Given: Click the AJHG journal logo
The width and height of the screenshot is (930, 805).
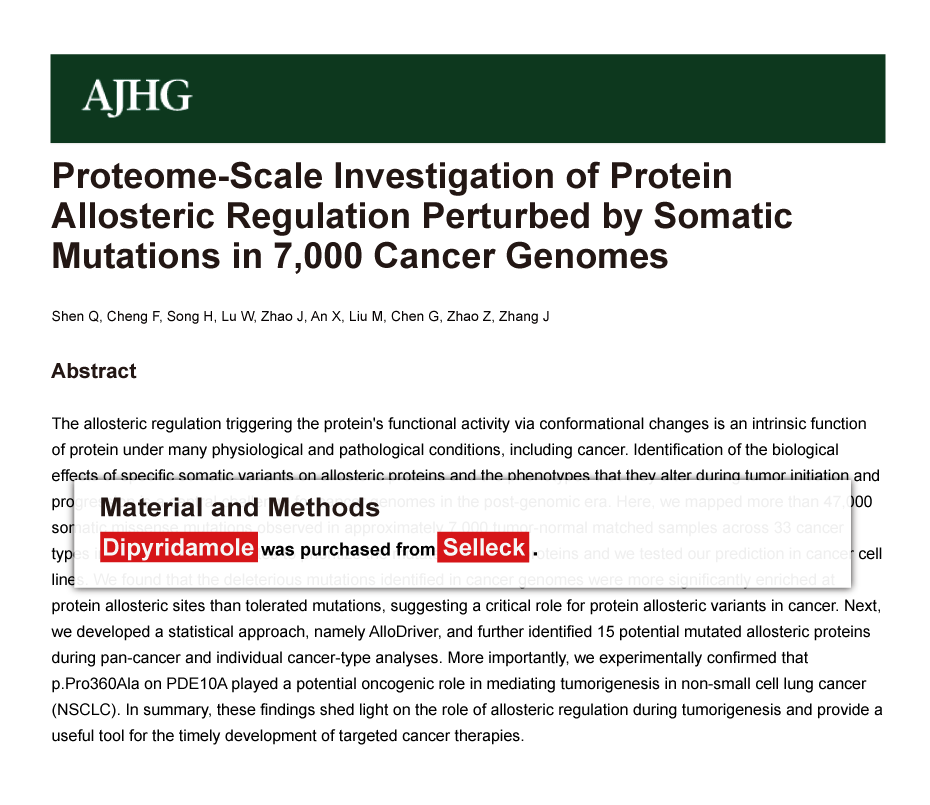Looking at the screenshot, I should [137, 96].
